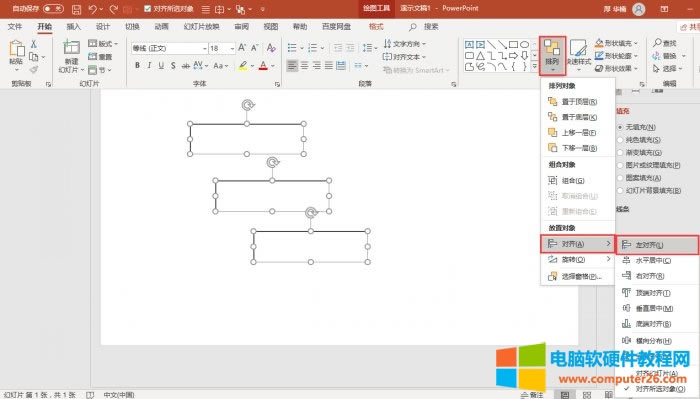Click the Underline text icon
This screenshot has height=399, width=700.
coord(161,66)
